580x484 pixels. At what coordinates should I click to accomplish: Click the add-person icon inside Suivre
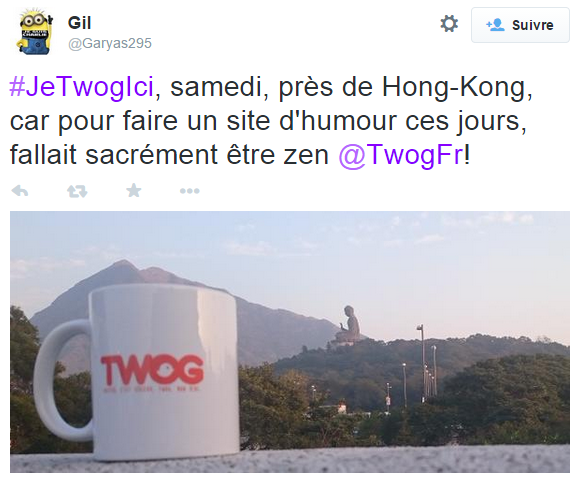click(495, 25)
